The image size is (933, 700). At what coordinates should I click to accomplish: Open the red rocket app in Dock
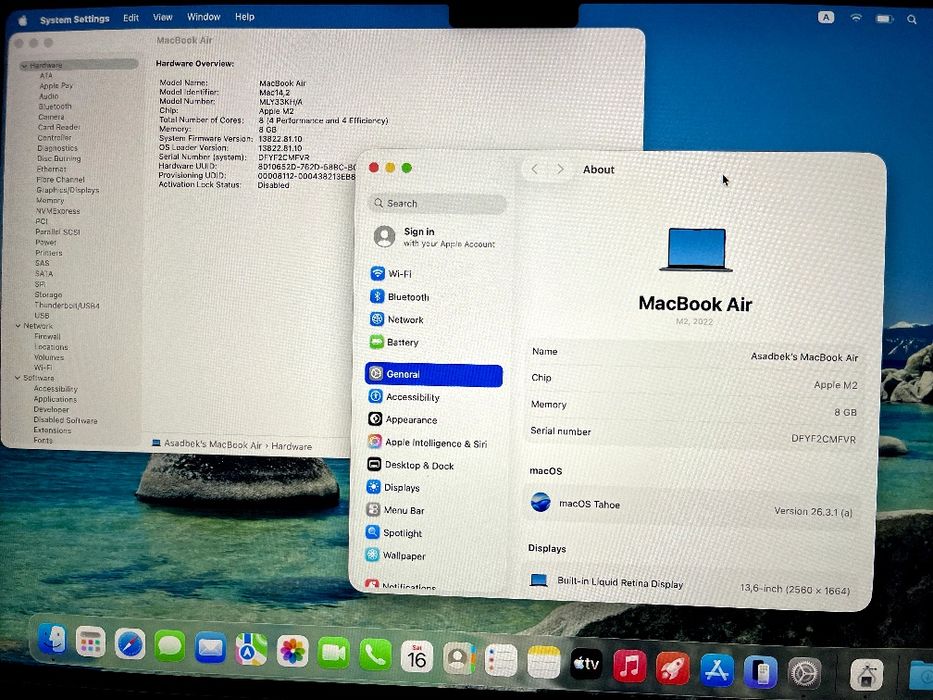pos(672,667)
